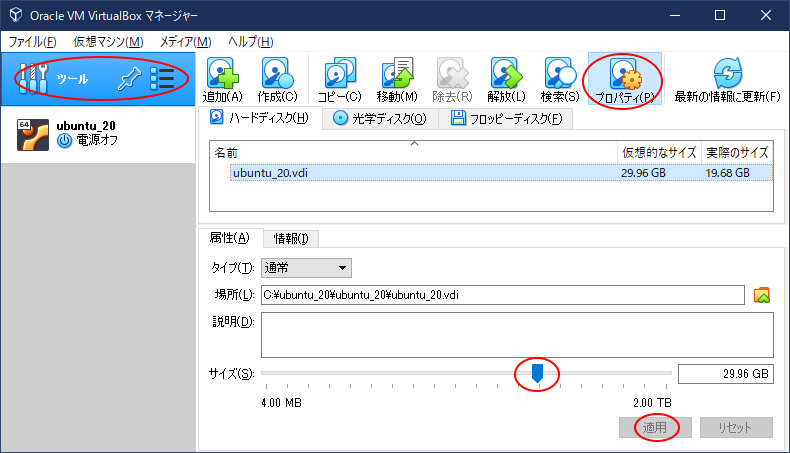790x453 pixels.
Task: Switch to the フロッピーディスク(F) tab
Action: (x=506, y=119)
